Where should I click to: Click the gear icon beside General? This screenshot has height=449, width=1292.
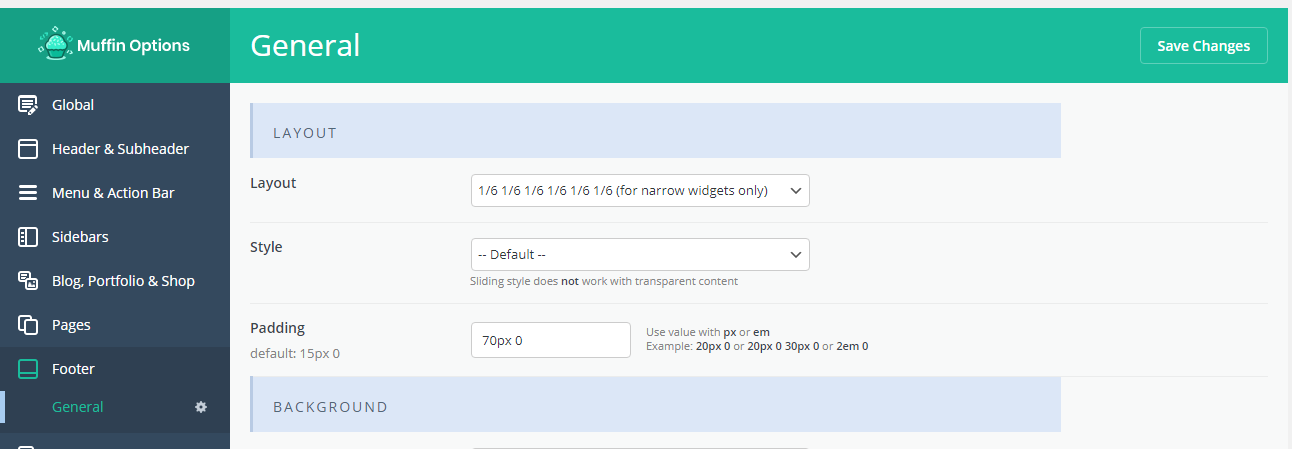pyautogui.click(x=201, y=407)
